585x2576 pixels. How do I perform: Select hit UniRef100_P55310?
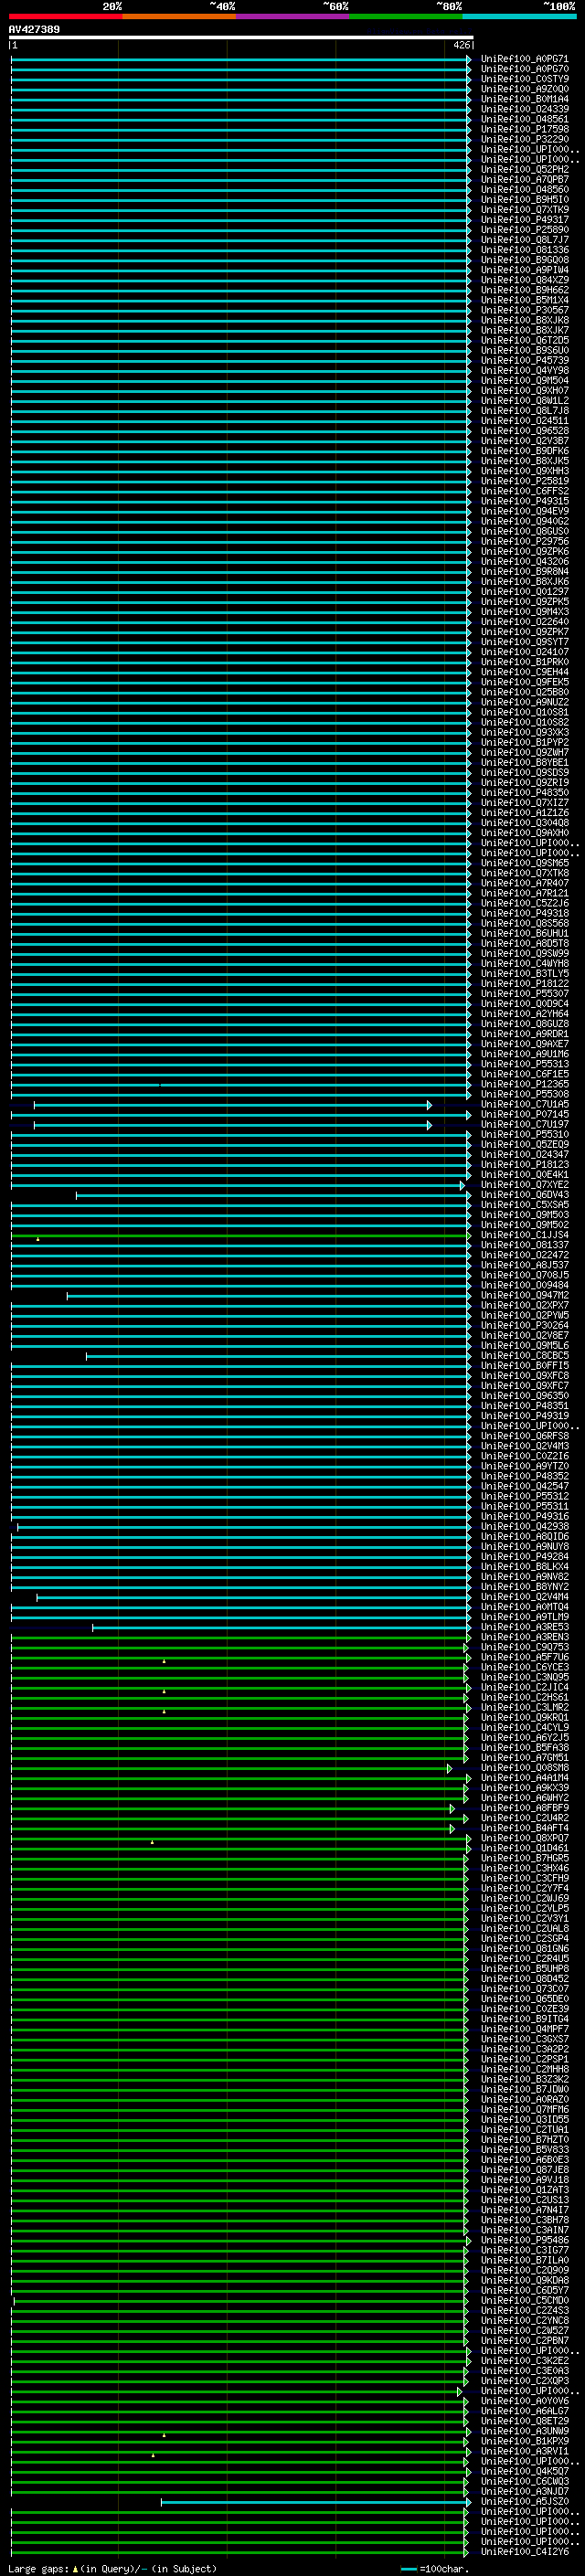tap(525, 1134)
